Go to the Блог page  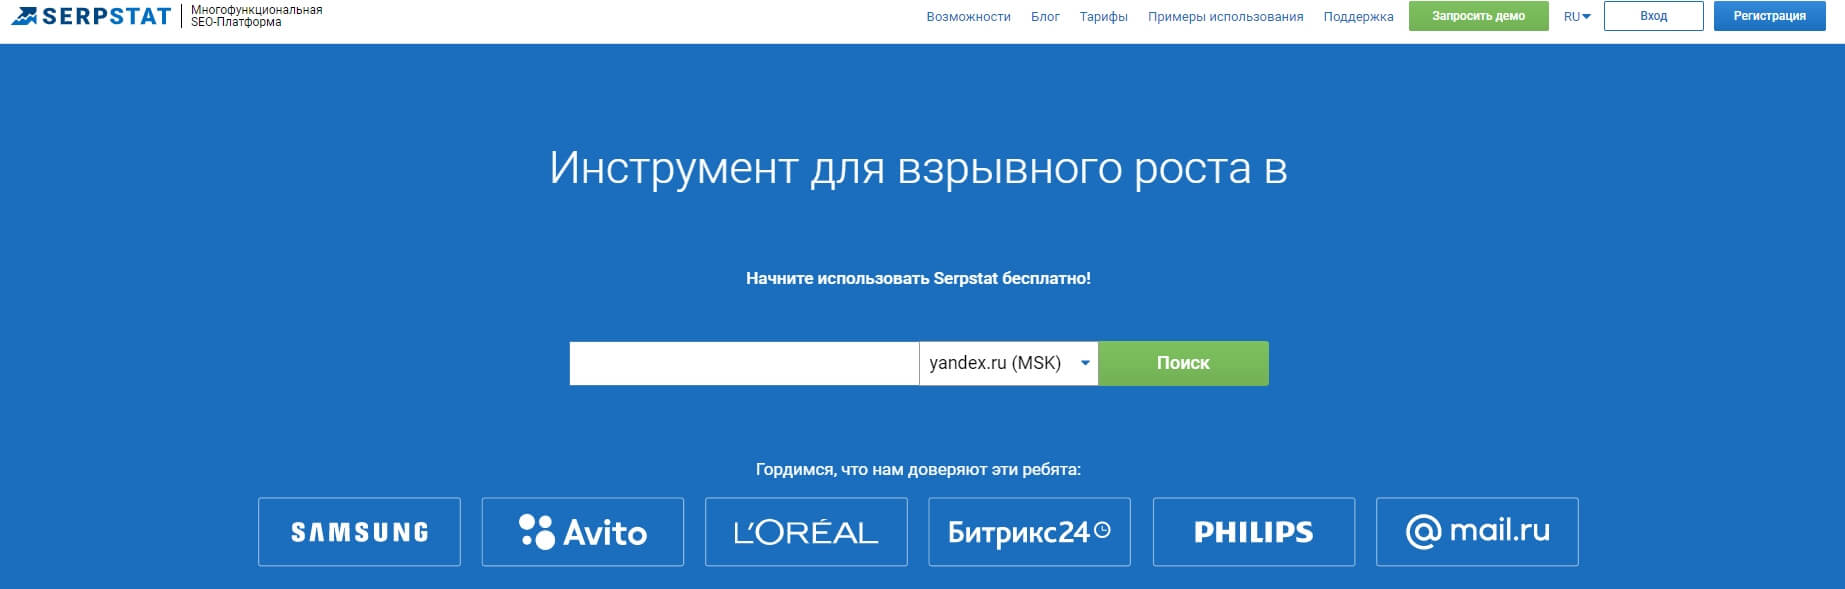1045,16
